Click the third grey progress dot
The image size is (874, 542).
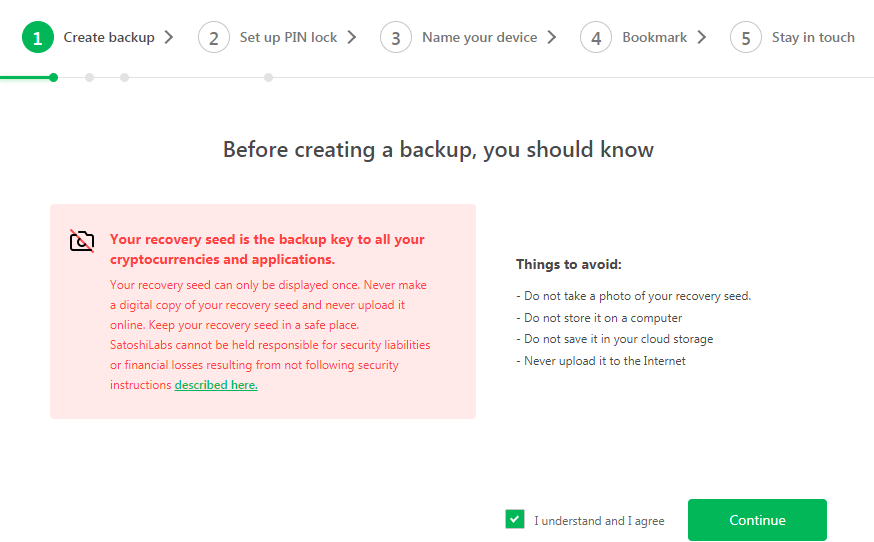(268, 77)
